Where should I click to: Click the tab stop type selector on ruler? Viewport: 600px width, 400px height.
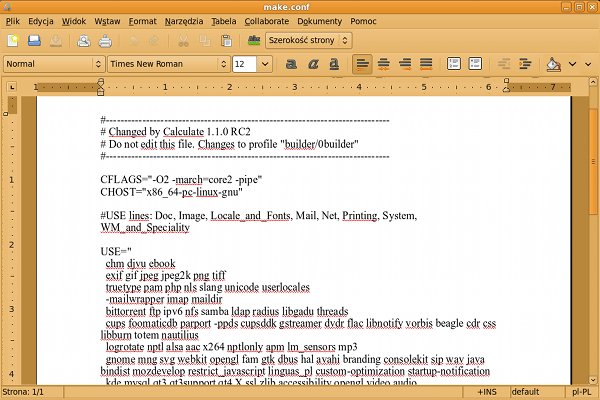coord(12,87)
